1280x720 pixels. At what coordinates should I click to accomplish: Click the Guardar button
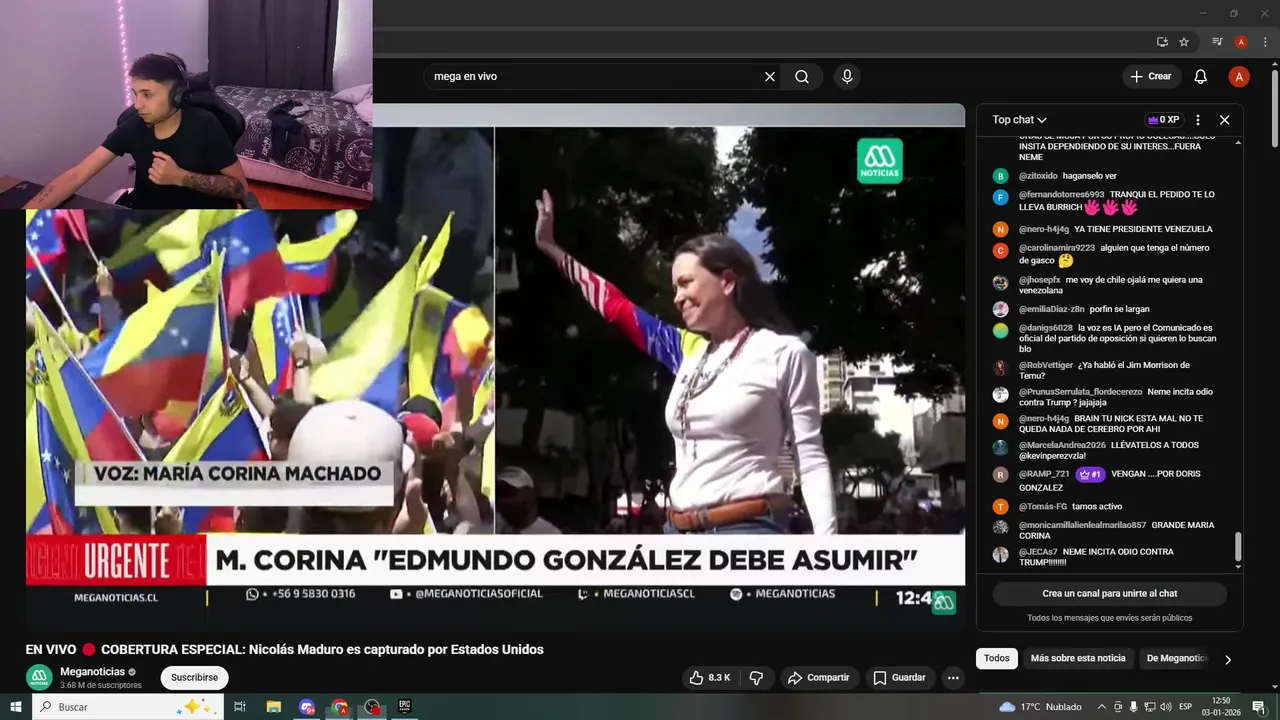899,678
